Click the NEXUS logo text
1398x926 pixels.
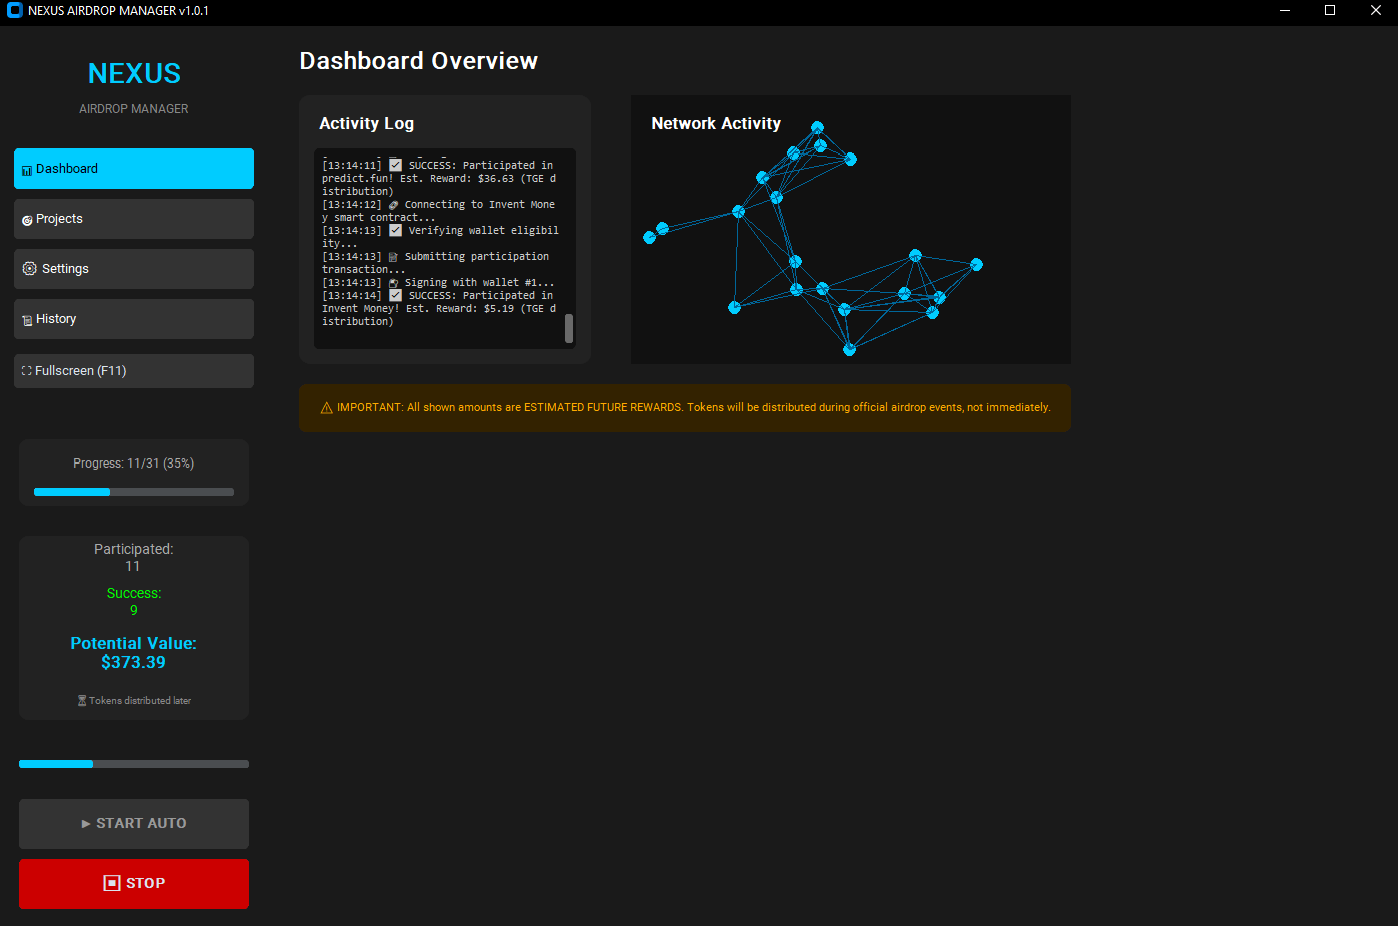(134, 74)
